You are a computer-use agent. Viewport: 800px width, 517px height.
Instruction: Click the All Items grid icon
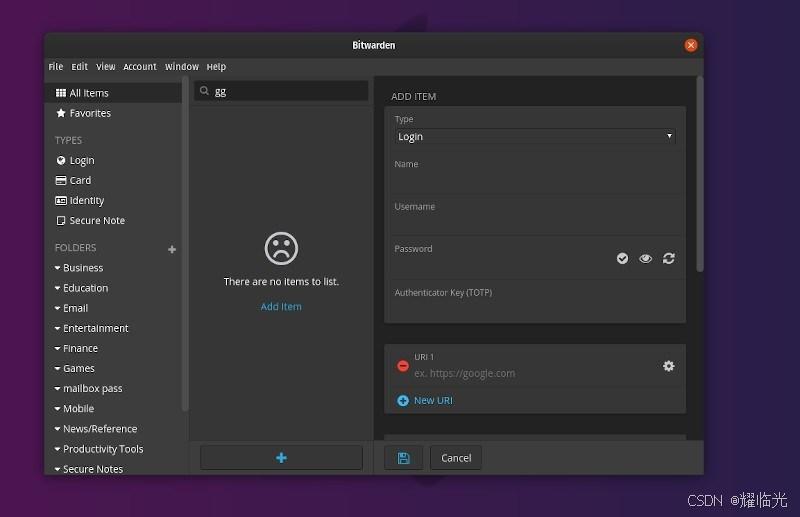61,93
